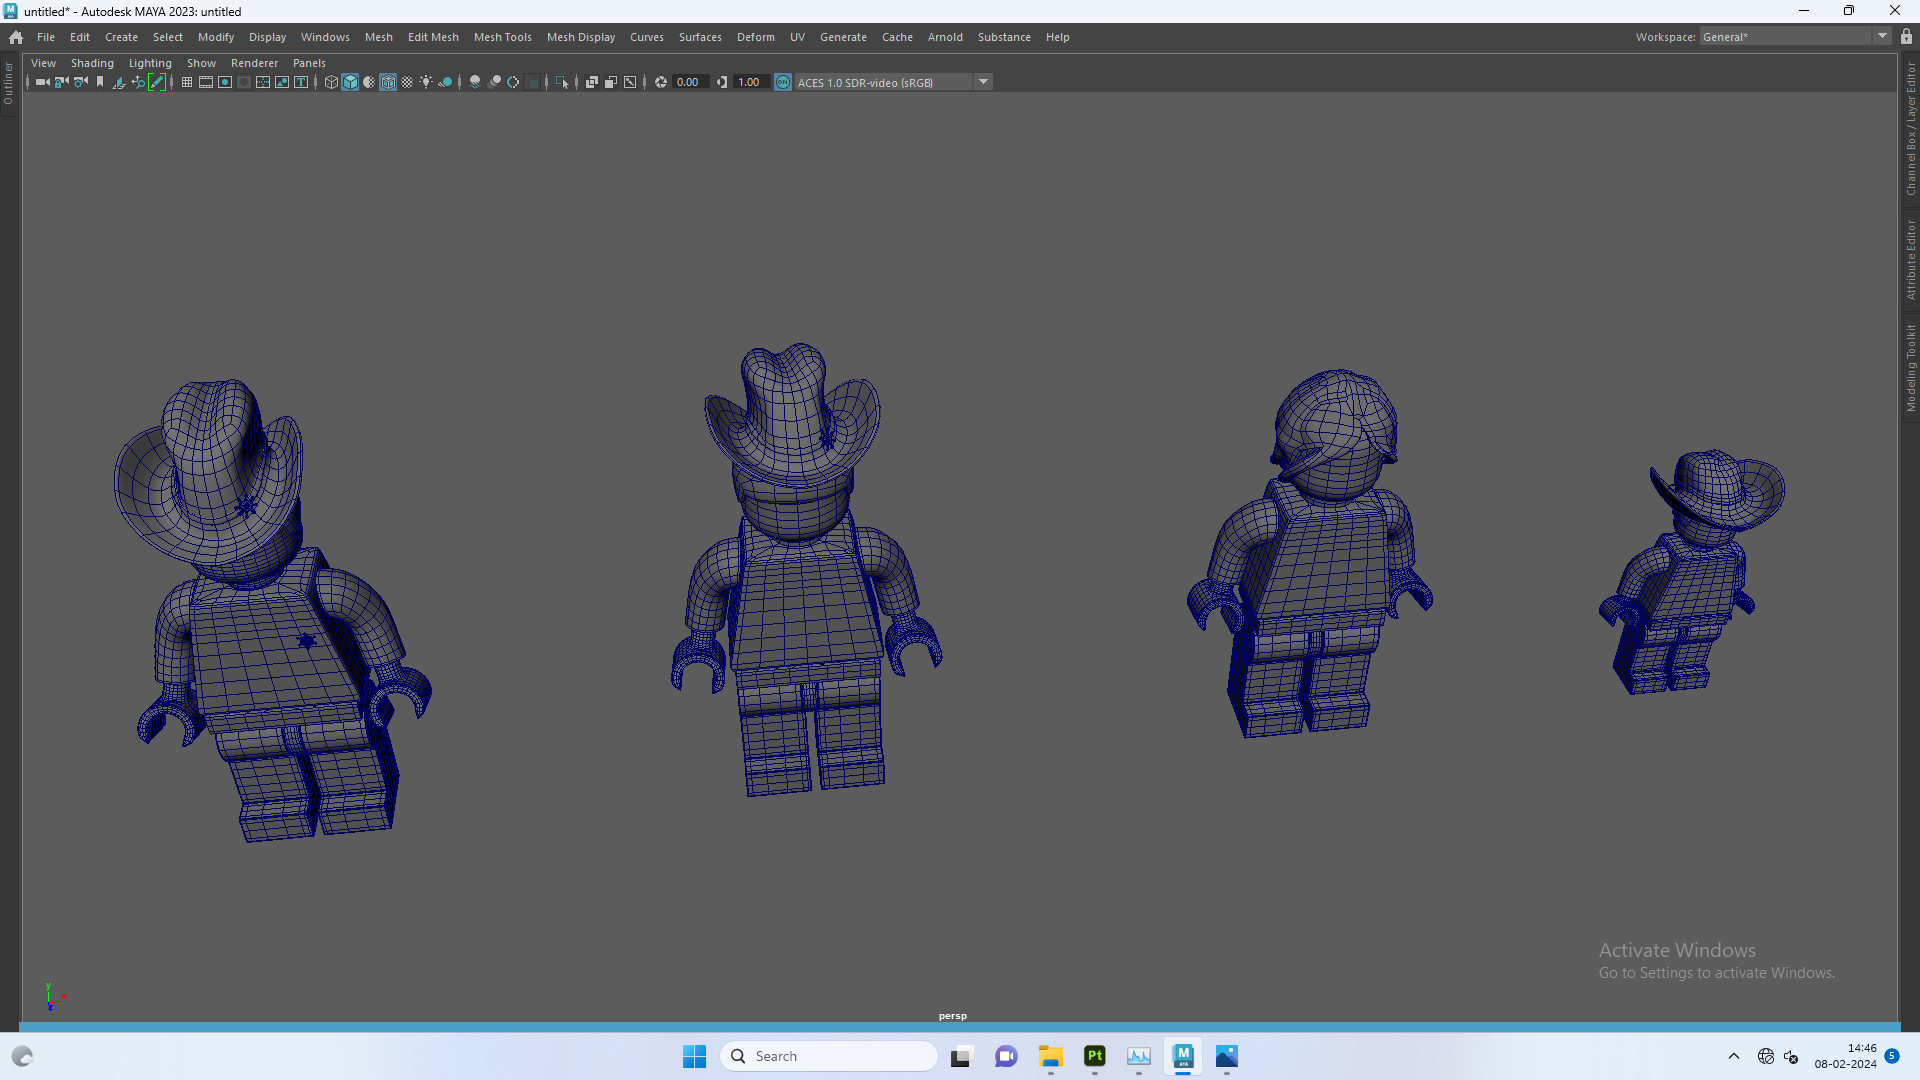Open the Deform menu
Screen dimensions: 1920x1080
pos(756,37)
